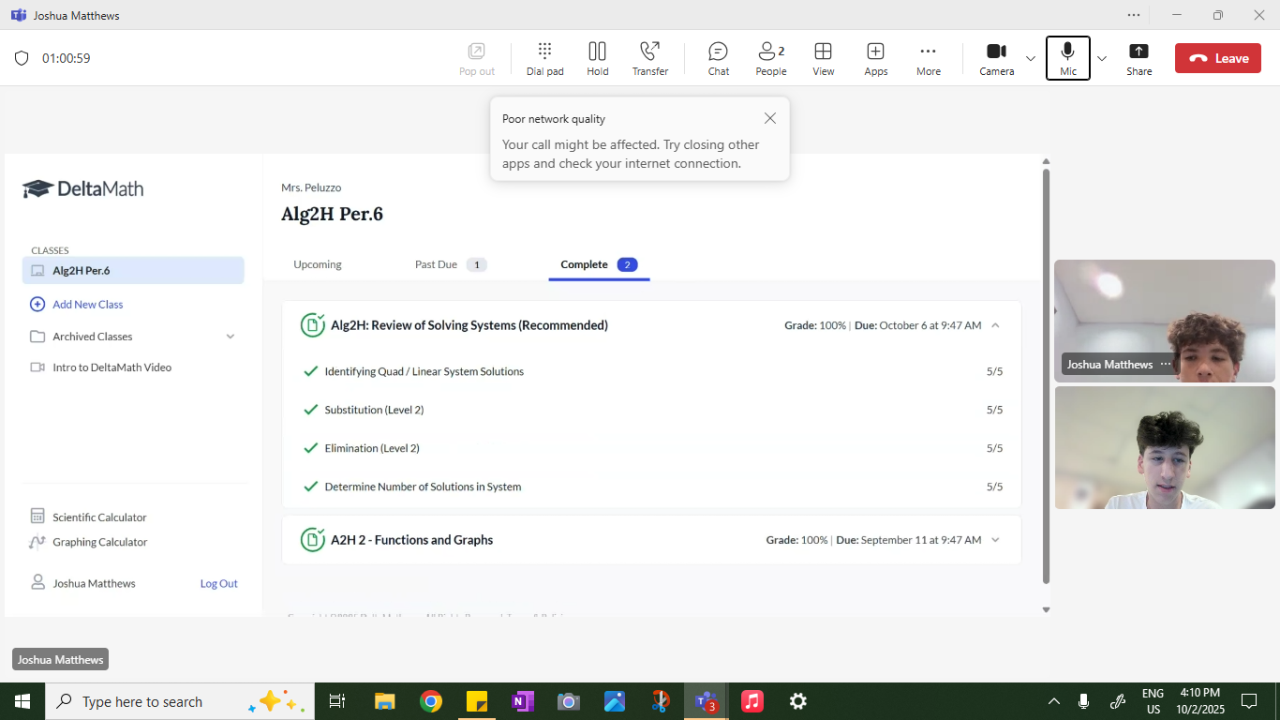Open Camera app from taskbar
Image resolution: width=1280 pixels, height=720 pixels.
click(x=569, y=701)
